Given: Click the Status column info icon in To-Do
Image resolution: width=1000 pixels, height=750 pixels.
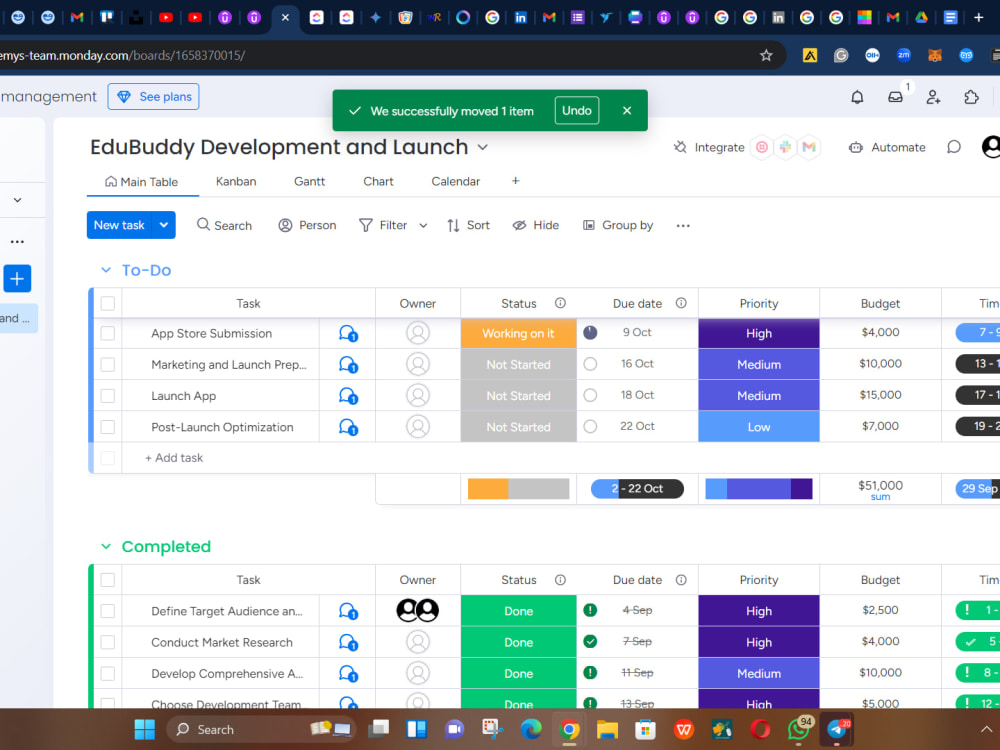Looking at the screenshot, I should [560, 303].
